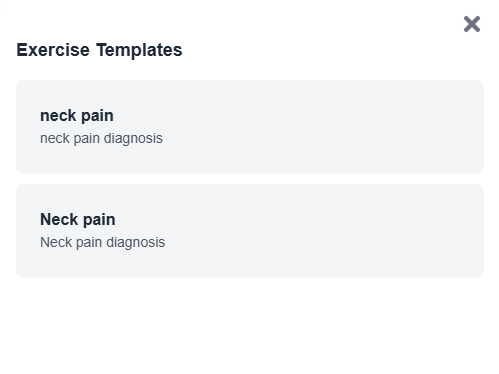
Task: Click lowercase "neck" in first card's title
Action: point(58,116)
